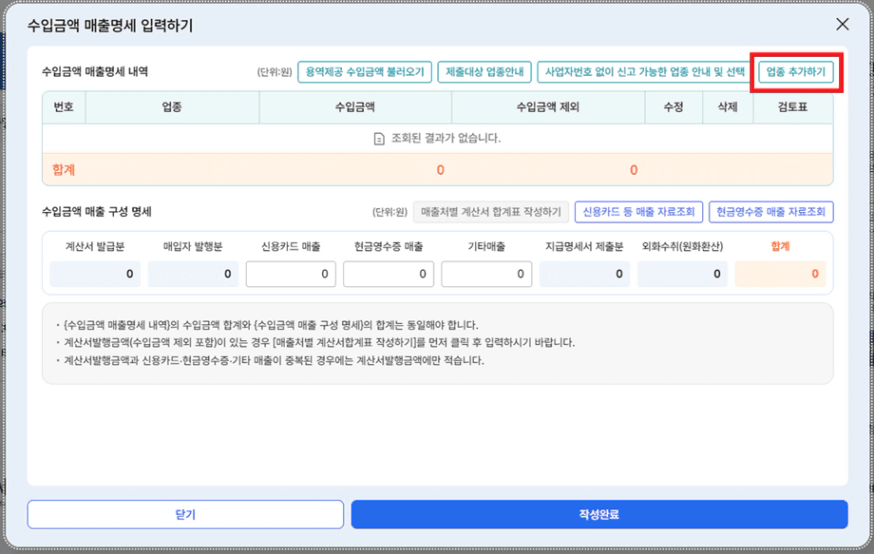Click the 업종 column header
The width and height of the screenshot is (874, 554).
[x=171, y=107]
